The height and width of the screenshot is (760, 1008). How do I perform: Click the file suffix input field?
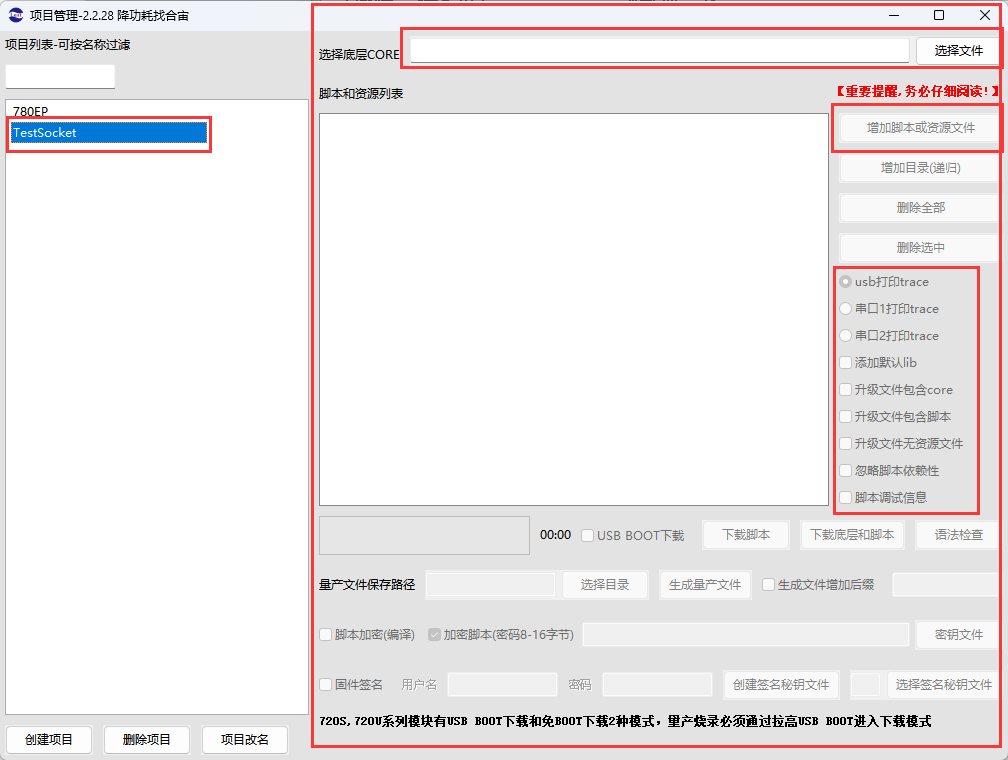(x=946, y=585)
